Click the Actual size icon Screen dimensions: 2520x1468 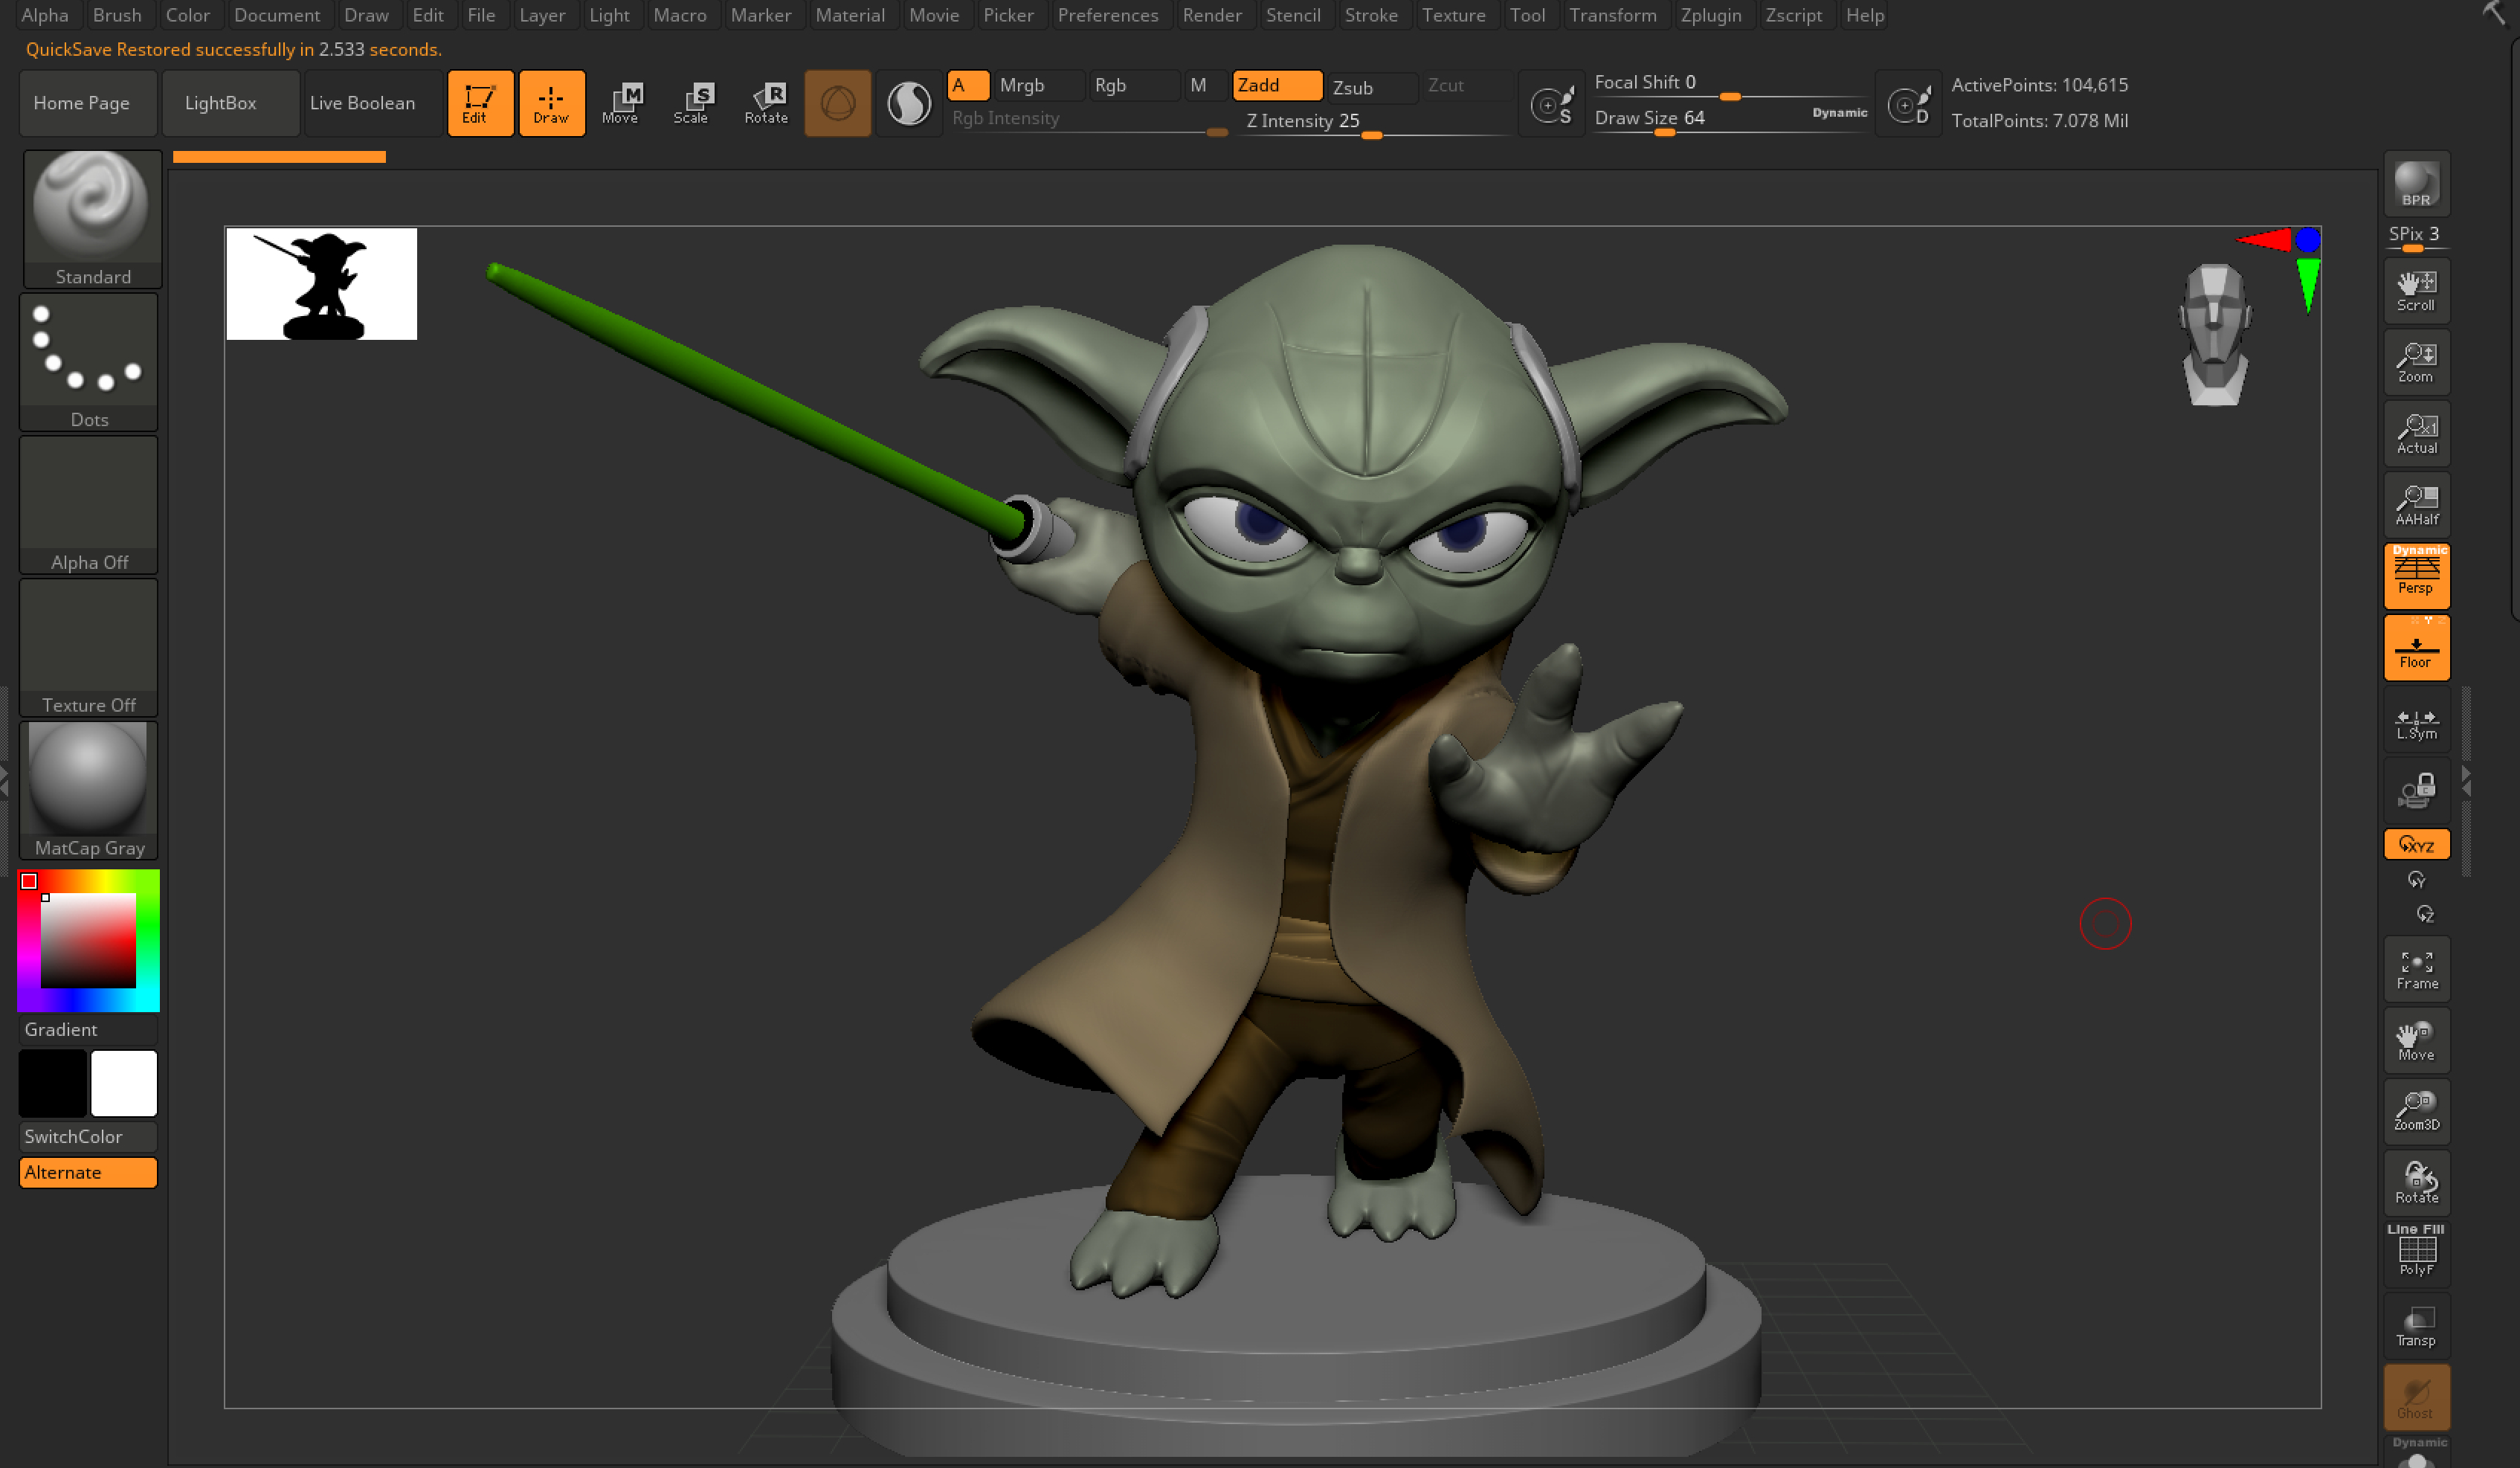(x=2416, y=433)
